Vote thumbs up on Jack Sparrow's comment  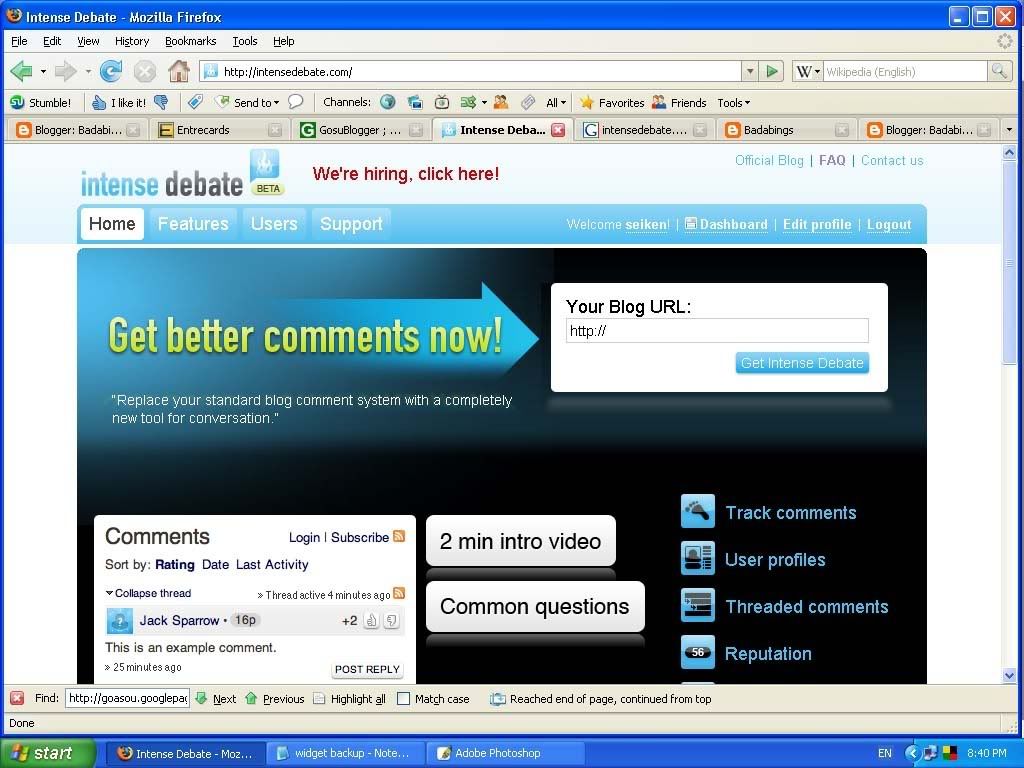[371, 620]
